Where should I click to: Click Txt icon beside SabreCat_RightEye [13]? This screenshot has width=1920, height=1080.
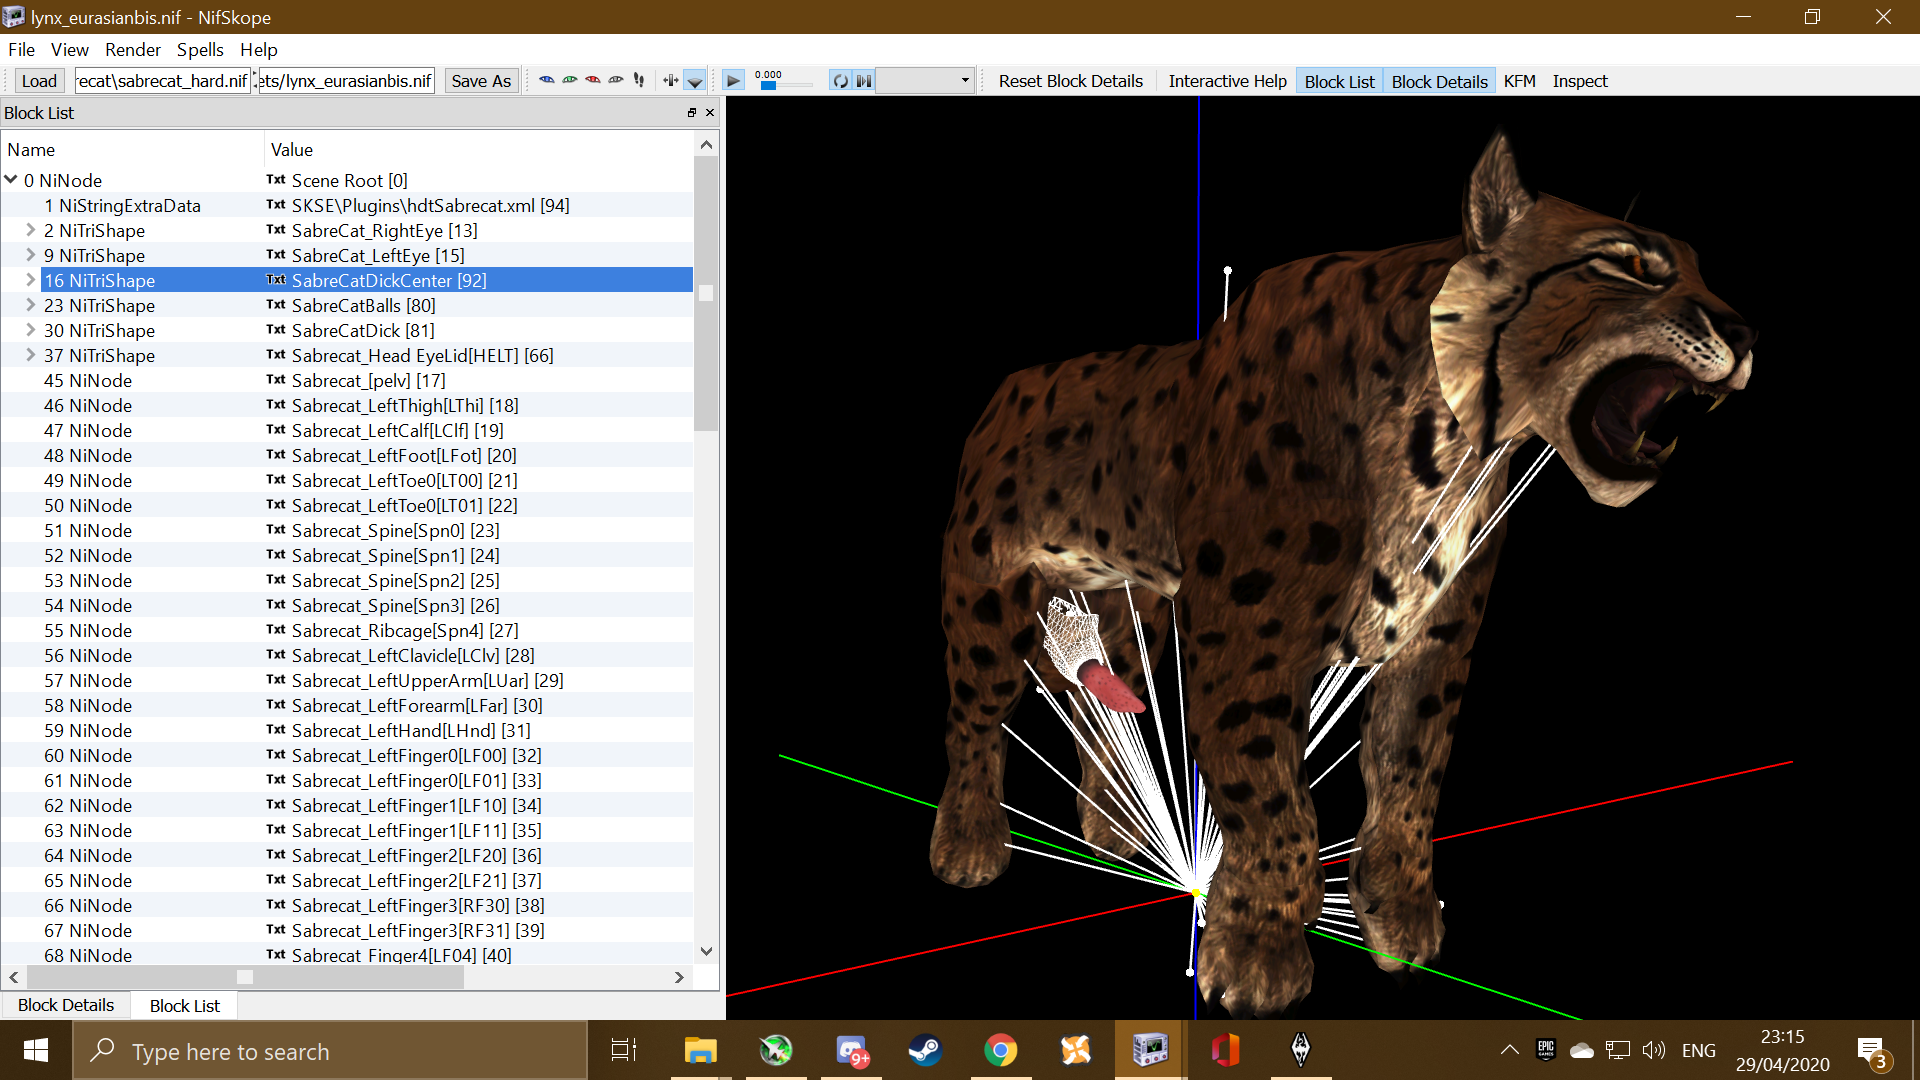tap(276, 230)
